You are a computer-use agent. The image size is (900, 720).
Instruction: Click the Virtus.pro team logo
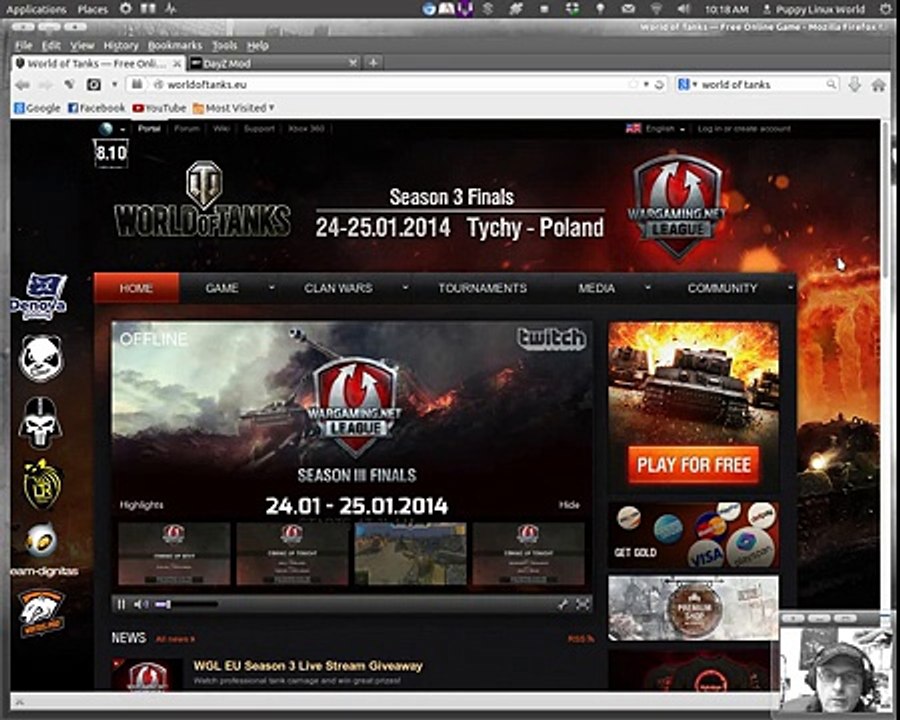click(41, 613)
